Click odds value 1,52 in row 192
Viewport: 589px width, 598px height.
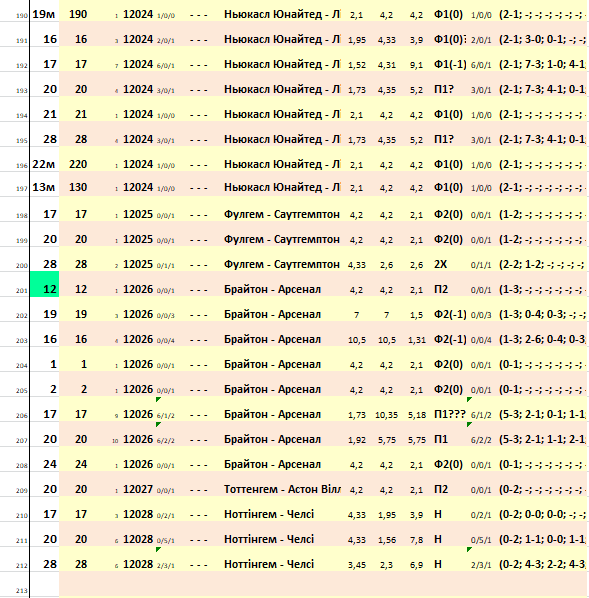(x=357, y=65)
